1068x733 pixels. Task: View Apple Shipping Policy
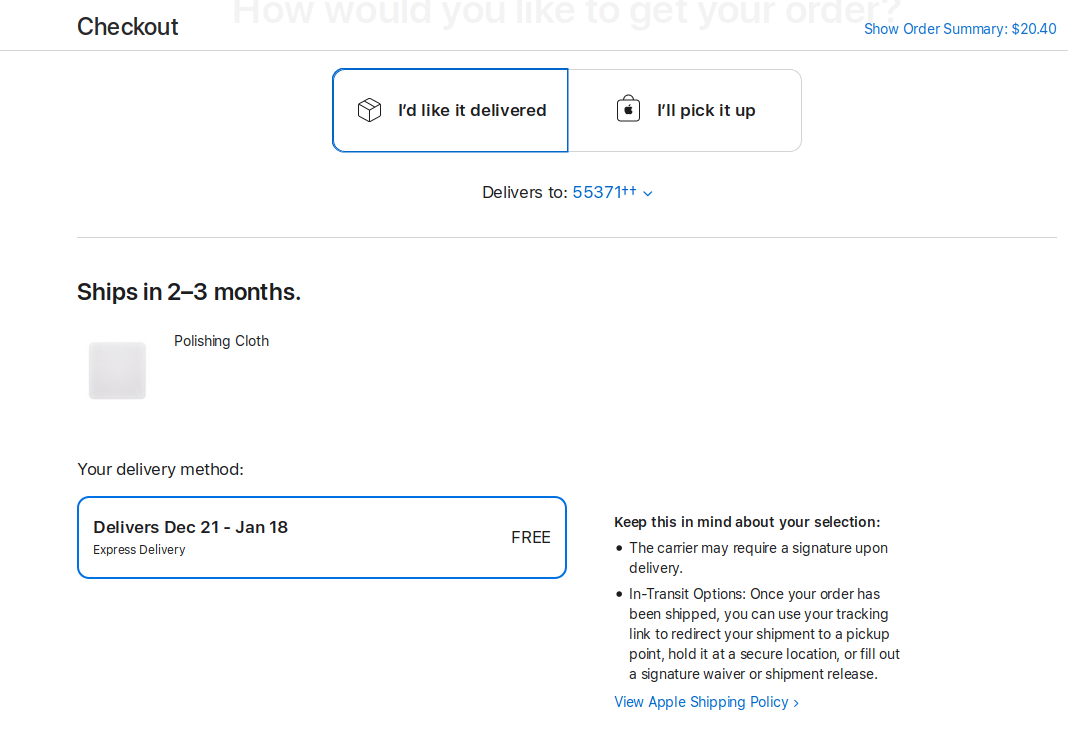coord(700,702)
